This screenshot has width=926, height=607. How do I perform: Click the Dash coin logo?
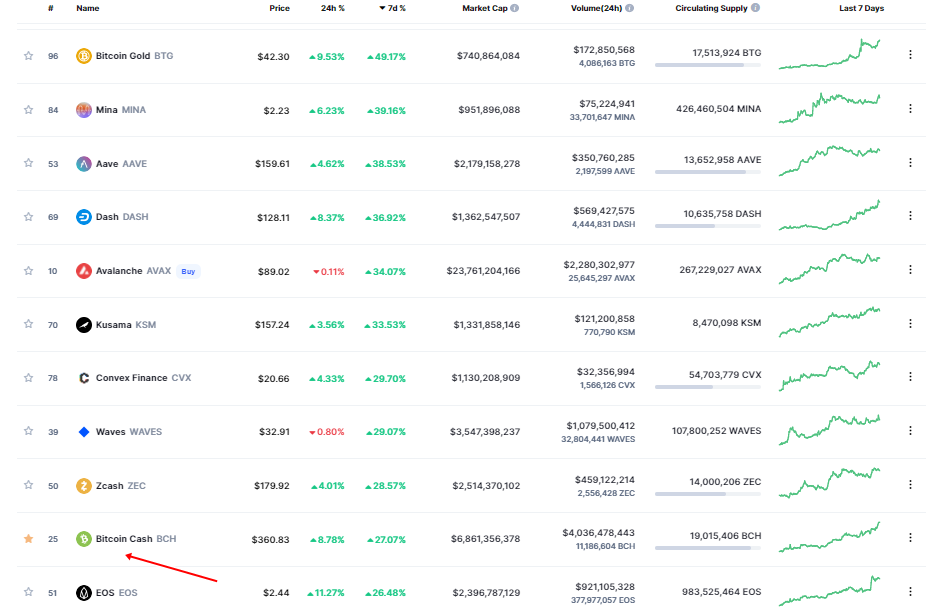click(84, 217)
